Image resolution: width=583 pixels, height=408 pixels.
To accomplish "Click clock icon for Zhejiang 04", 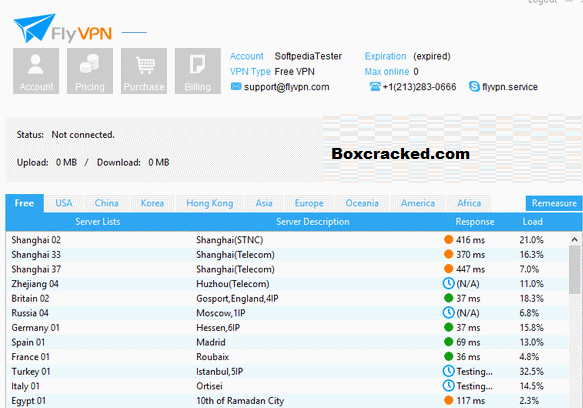I will pos(448,283).
